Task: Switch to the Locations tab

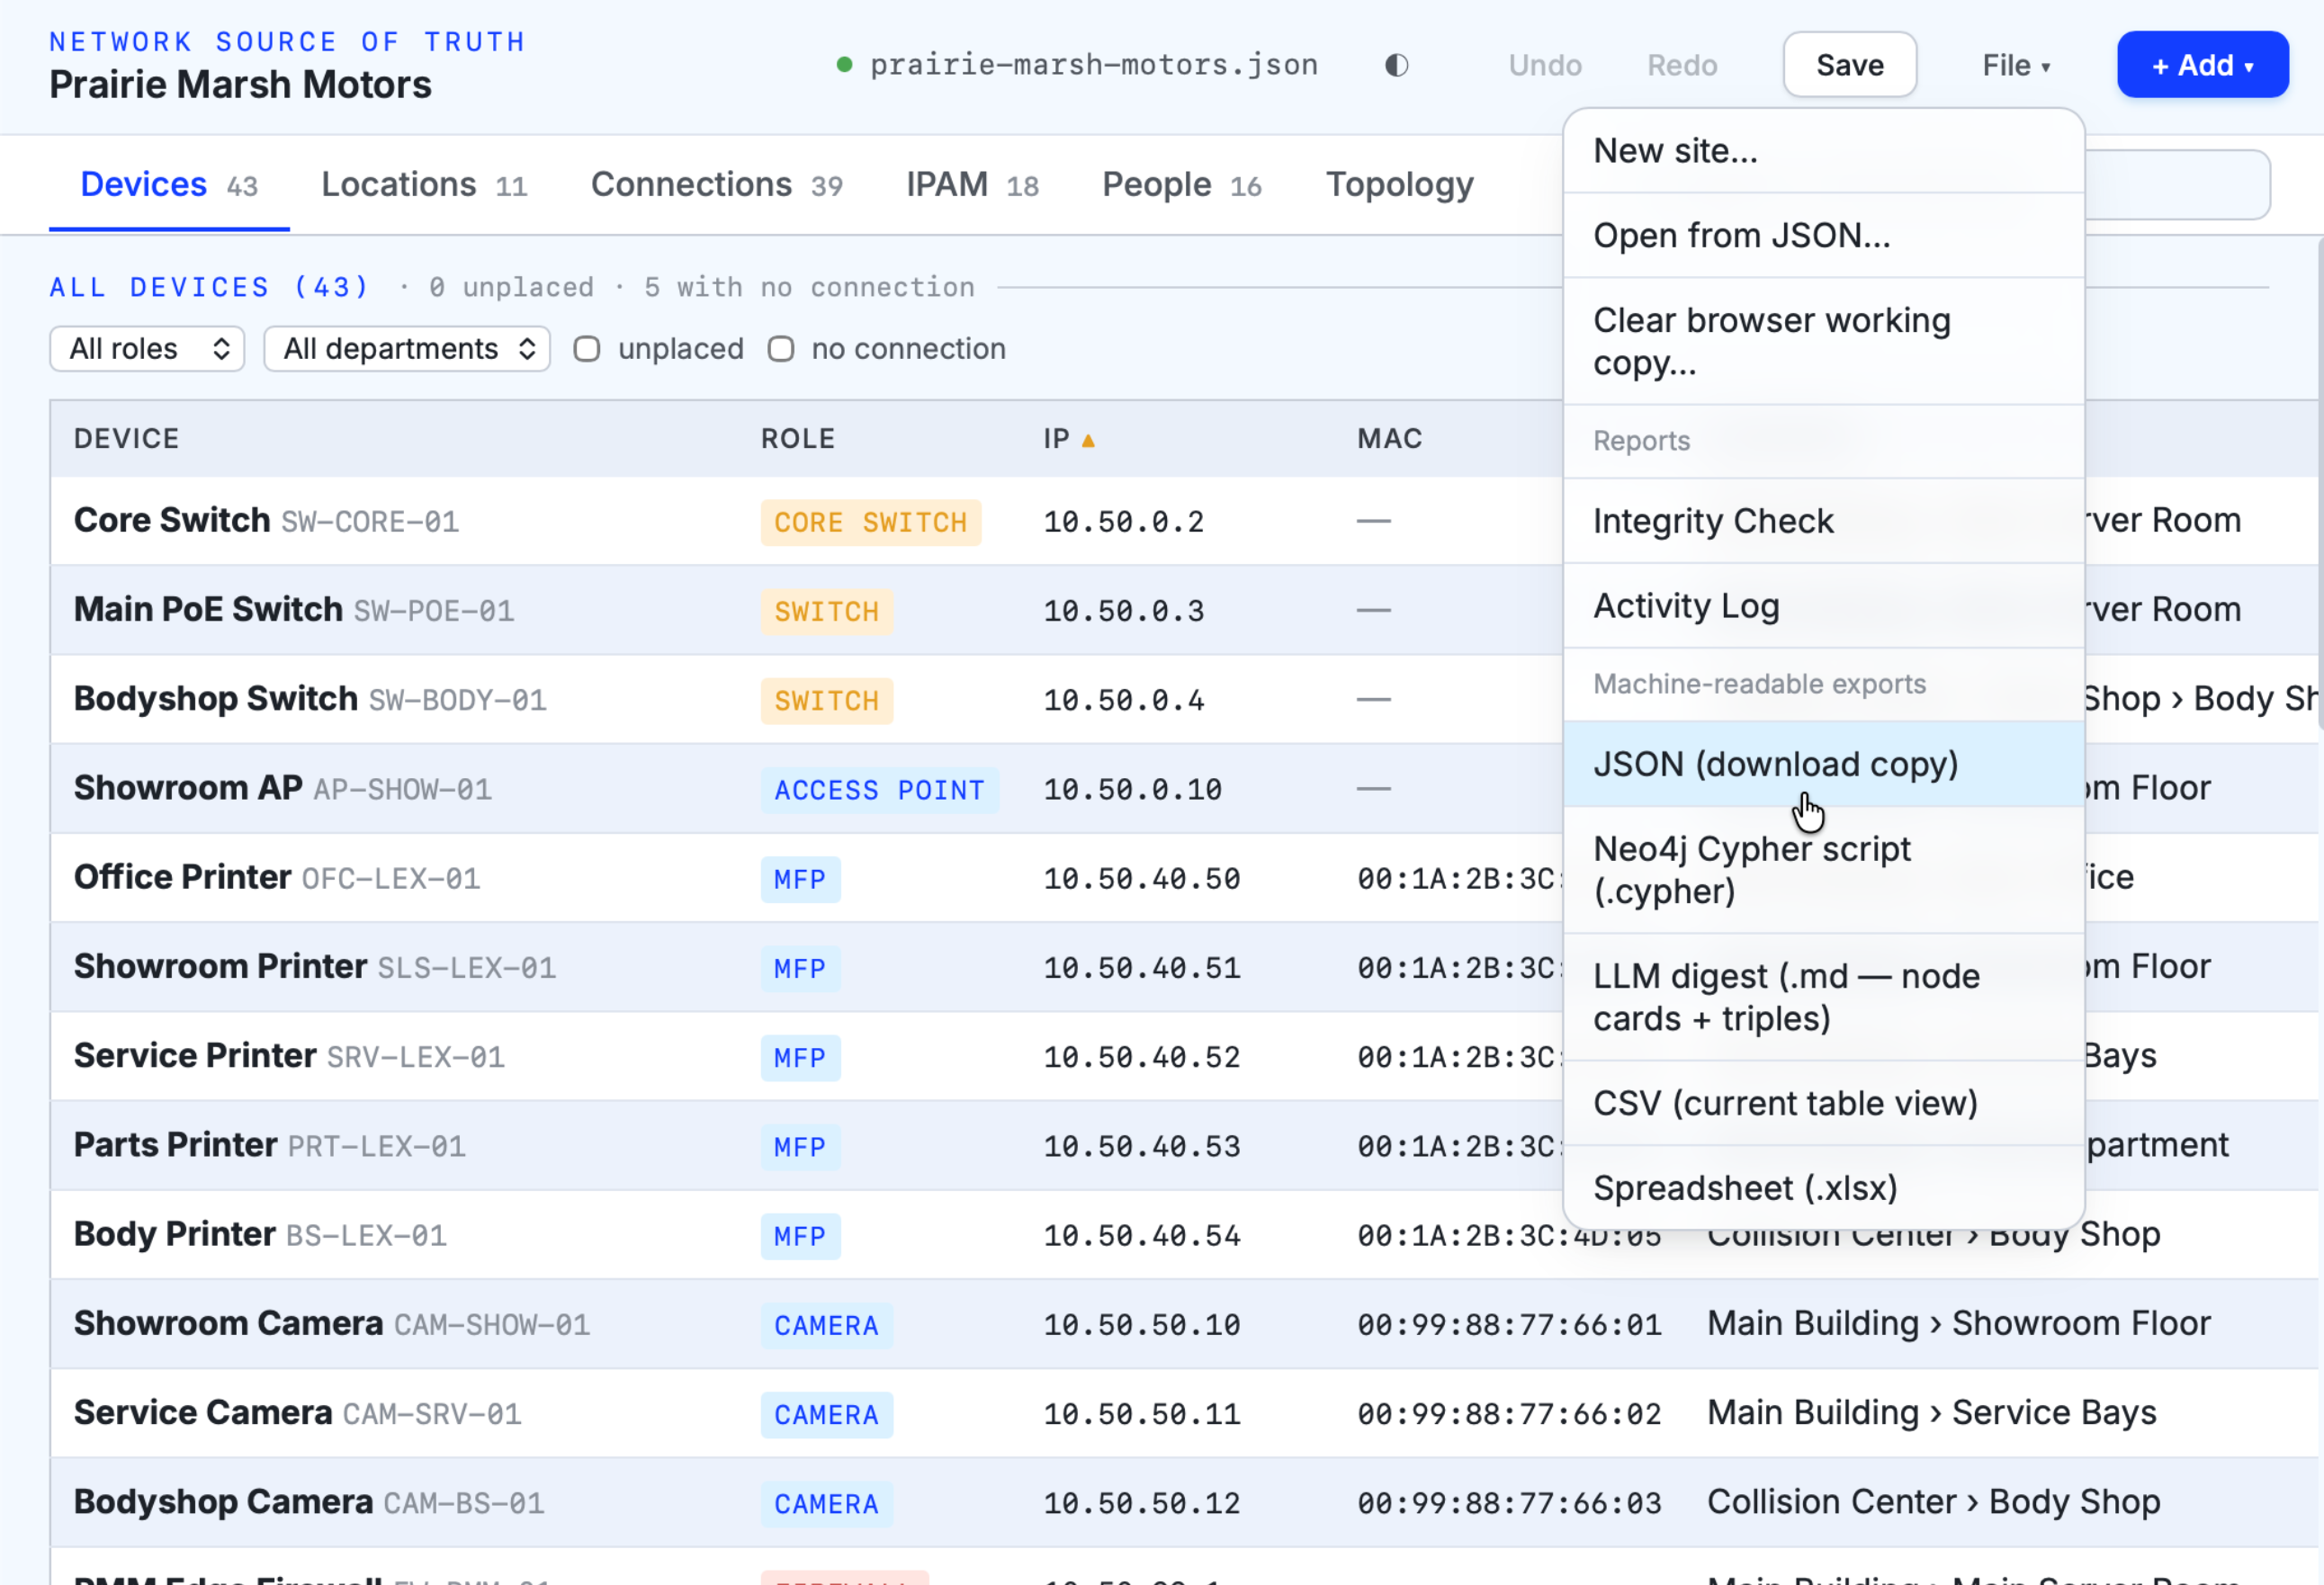Action: 424,185
